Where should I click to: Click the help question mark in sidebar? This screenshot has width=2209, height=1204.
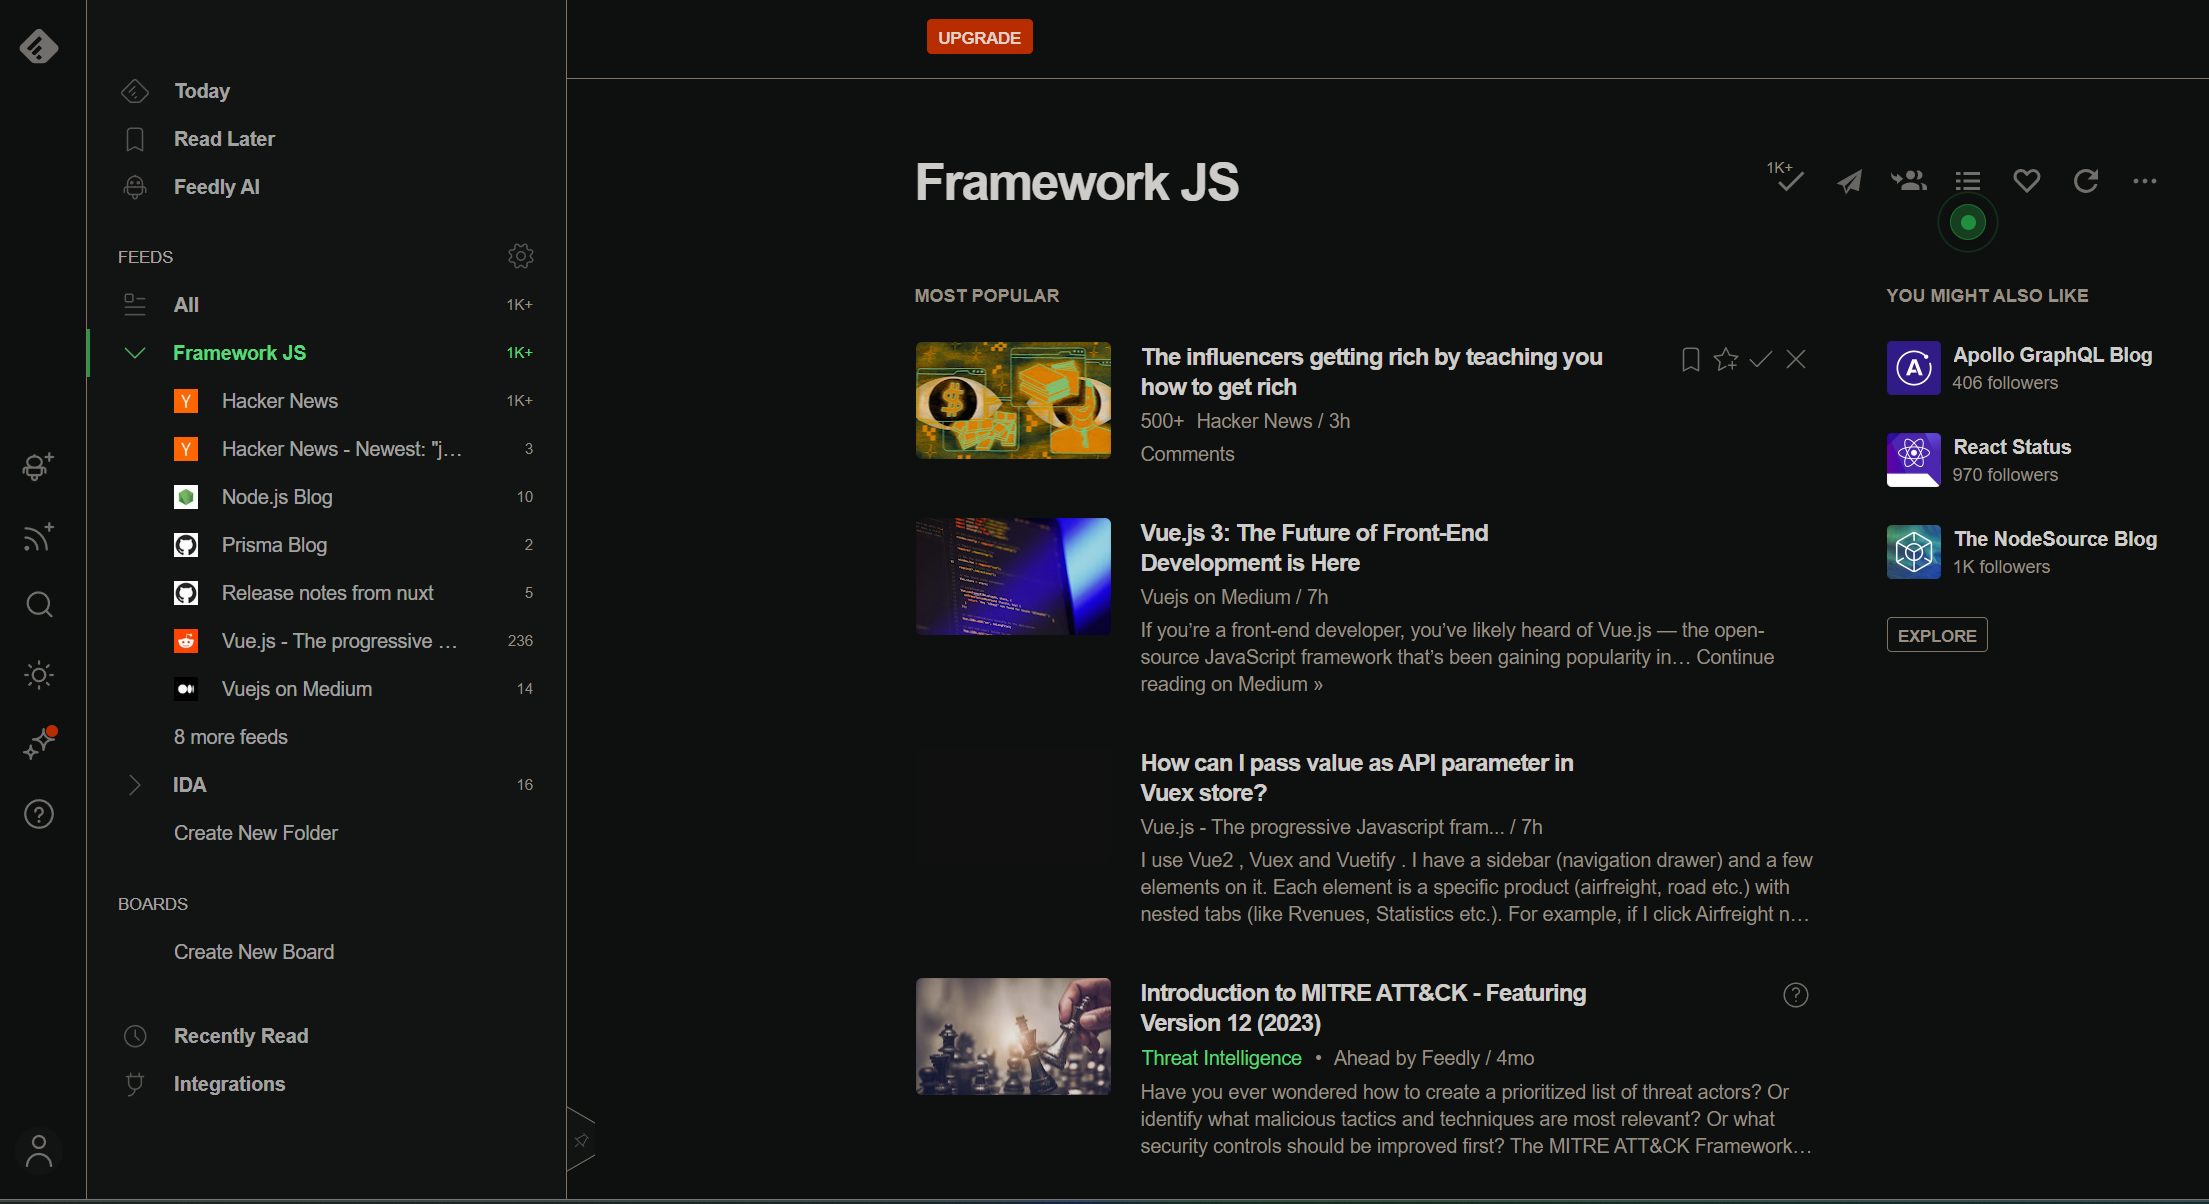click(38, 814)
